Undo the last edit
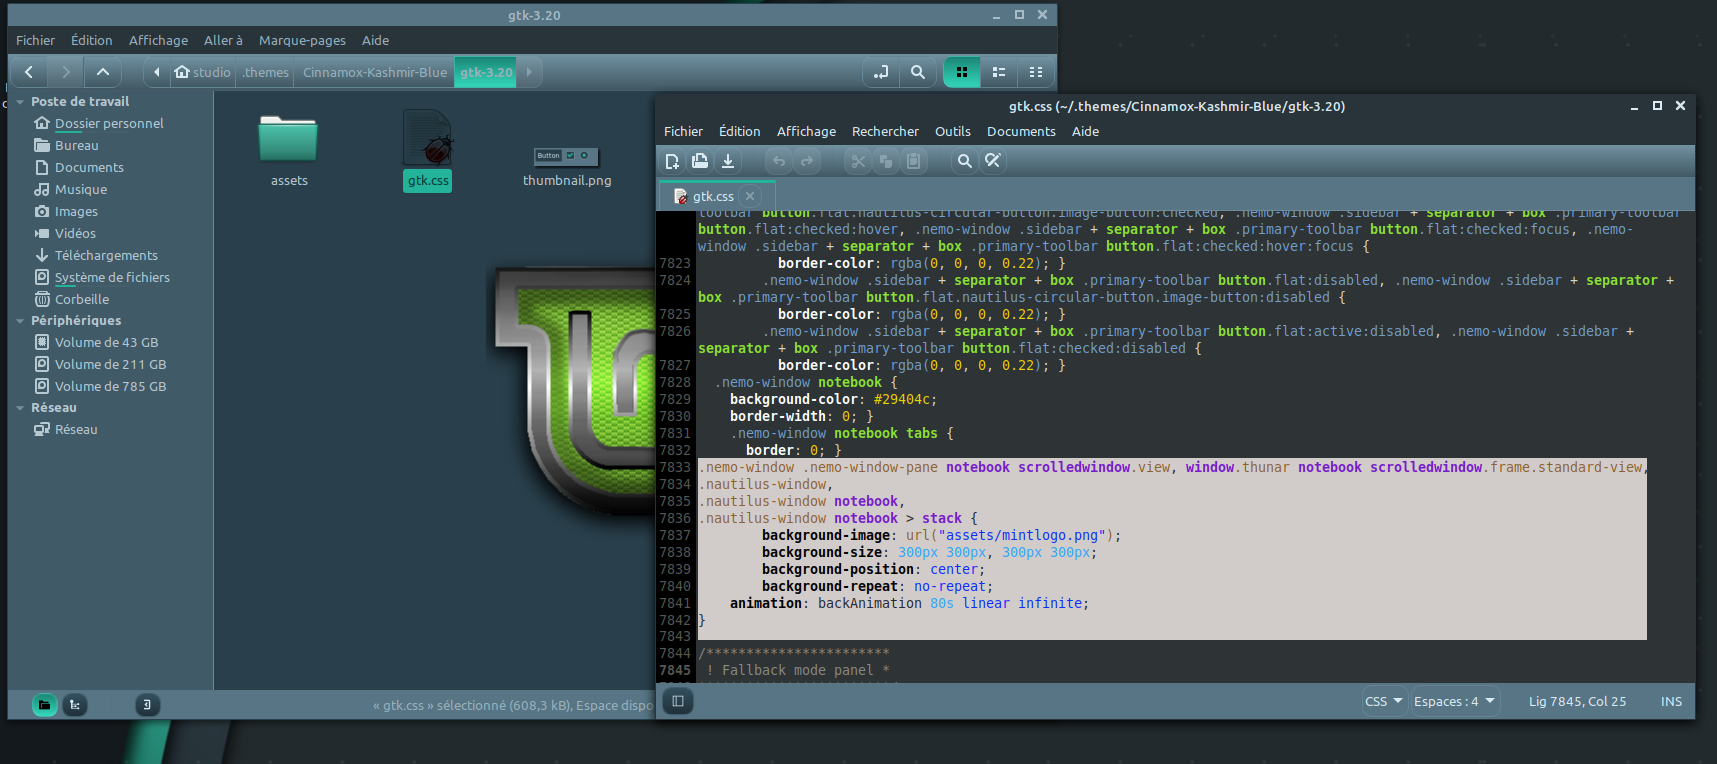The height and width of the screenshot is (764, 1717). pos(779,161)
